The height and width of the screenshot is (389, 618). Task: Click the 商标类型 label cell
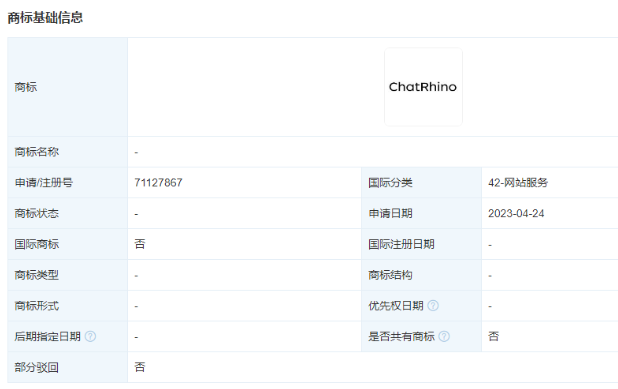(67, 275)
